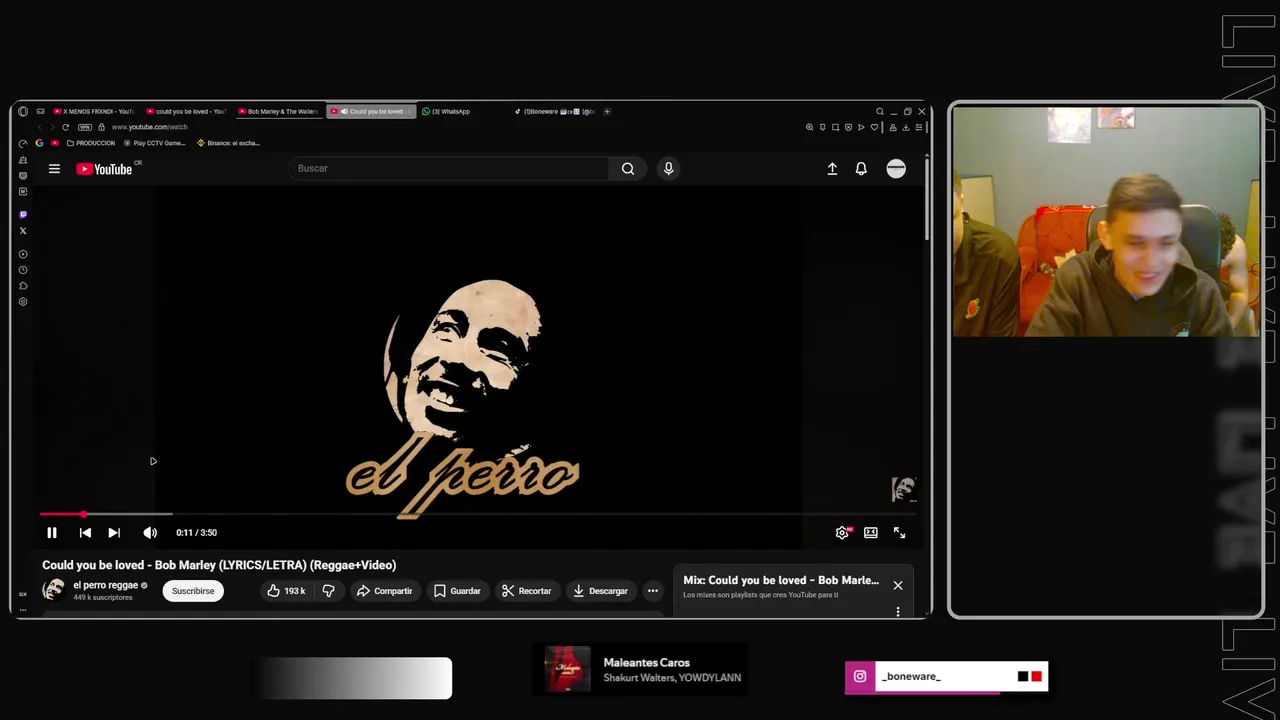The width and height of the screenshot is (1280, 720).
Task: Click the Compartir share button
Action: pyautogui.click(x=384, y=591)
